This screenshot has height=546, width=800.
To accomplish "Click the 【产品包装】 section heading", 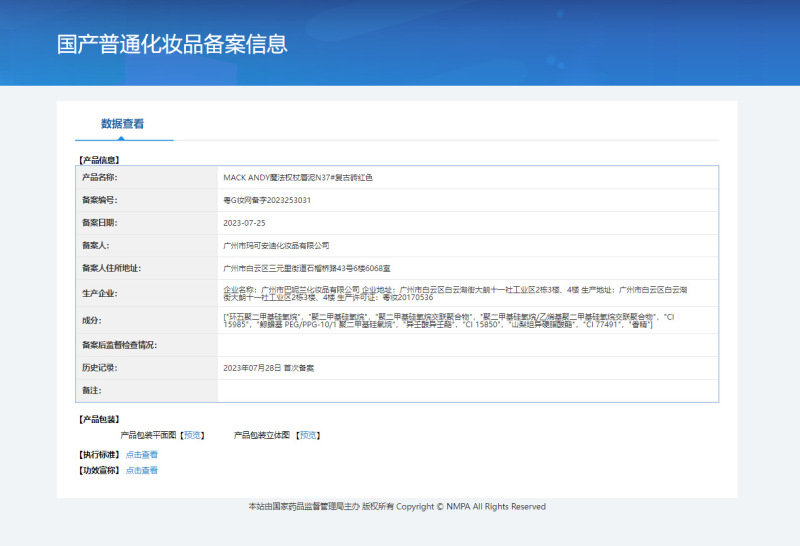I will coord(99,419).
